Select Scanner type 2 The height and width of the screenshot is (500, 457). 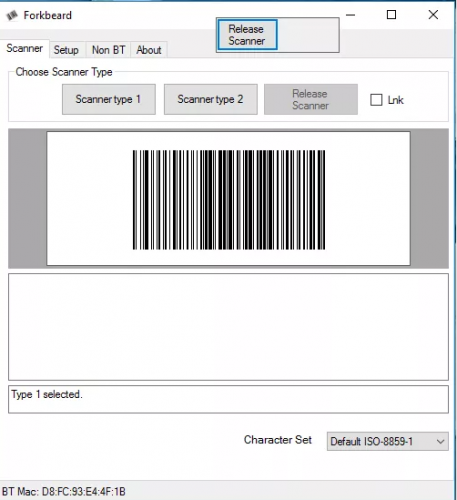[x=210, y=99]
